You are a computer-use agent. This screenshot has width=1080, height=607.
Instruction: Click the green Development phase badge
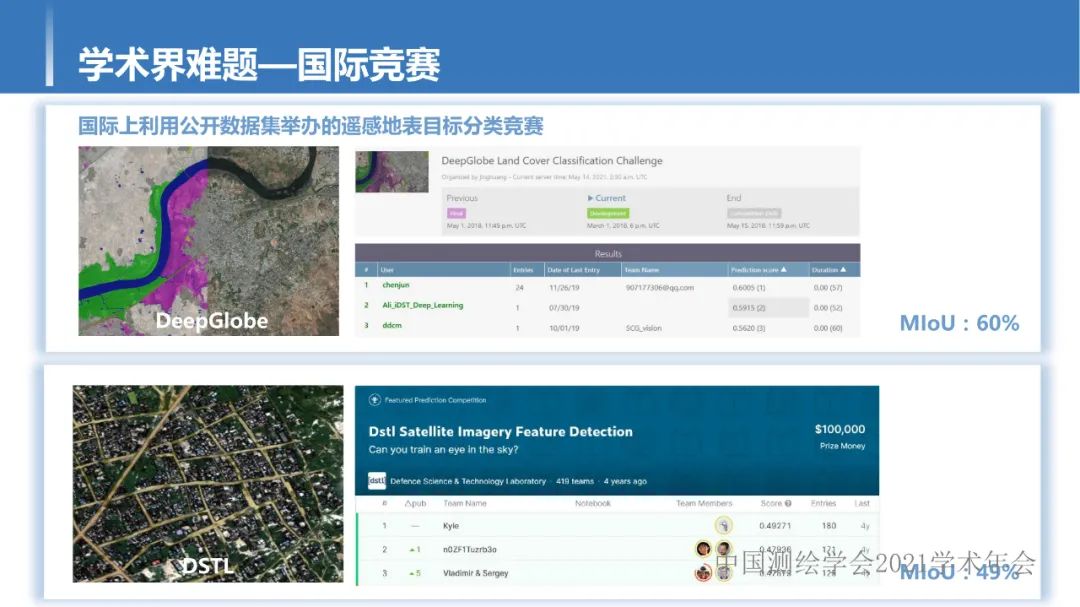[608, 213]
